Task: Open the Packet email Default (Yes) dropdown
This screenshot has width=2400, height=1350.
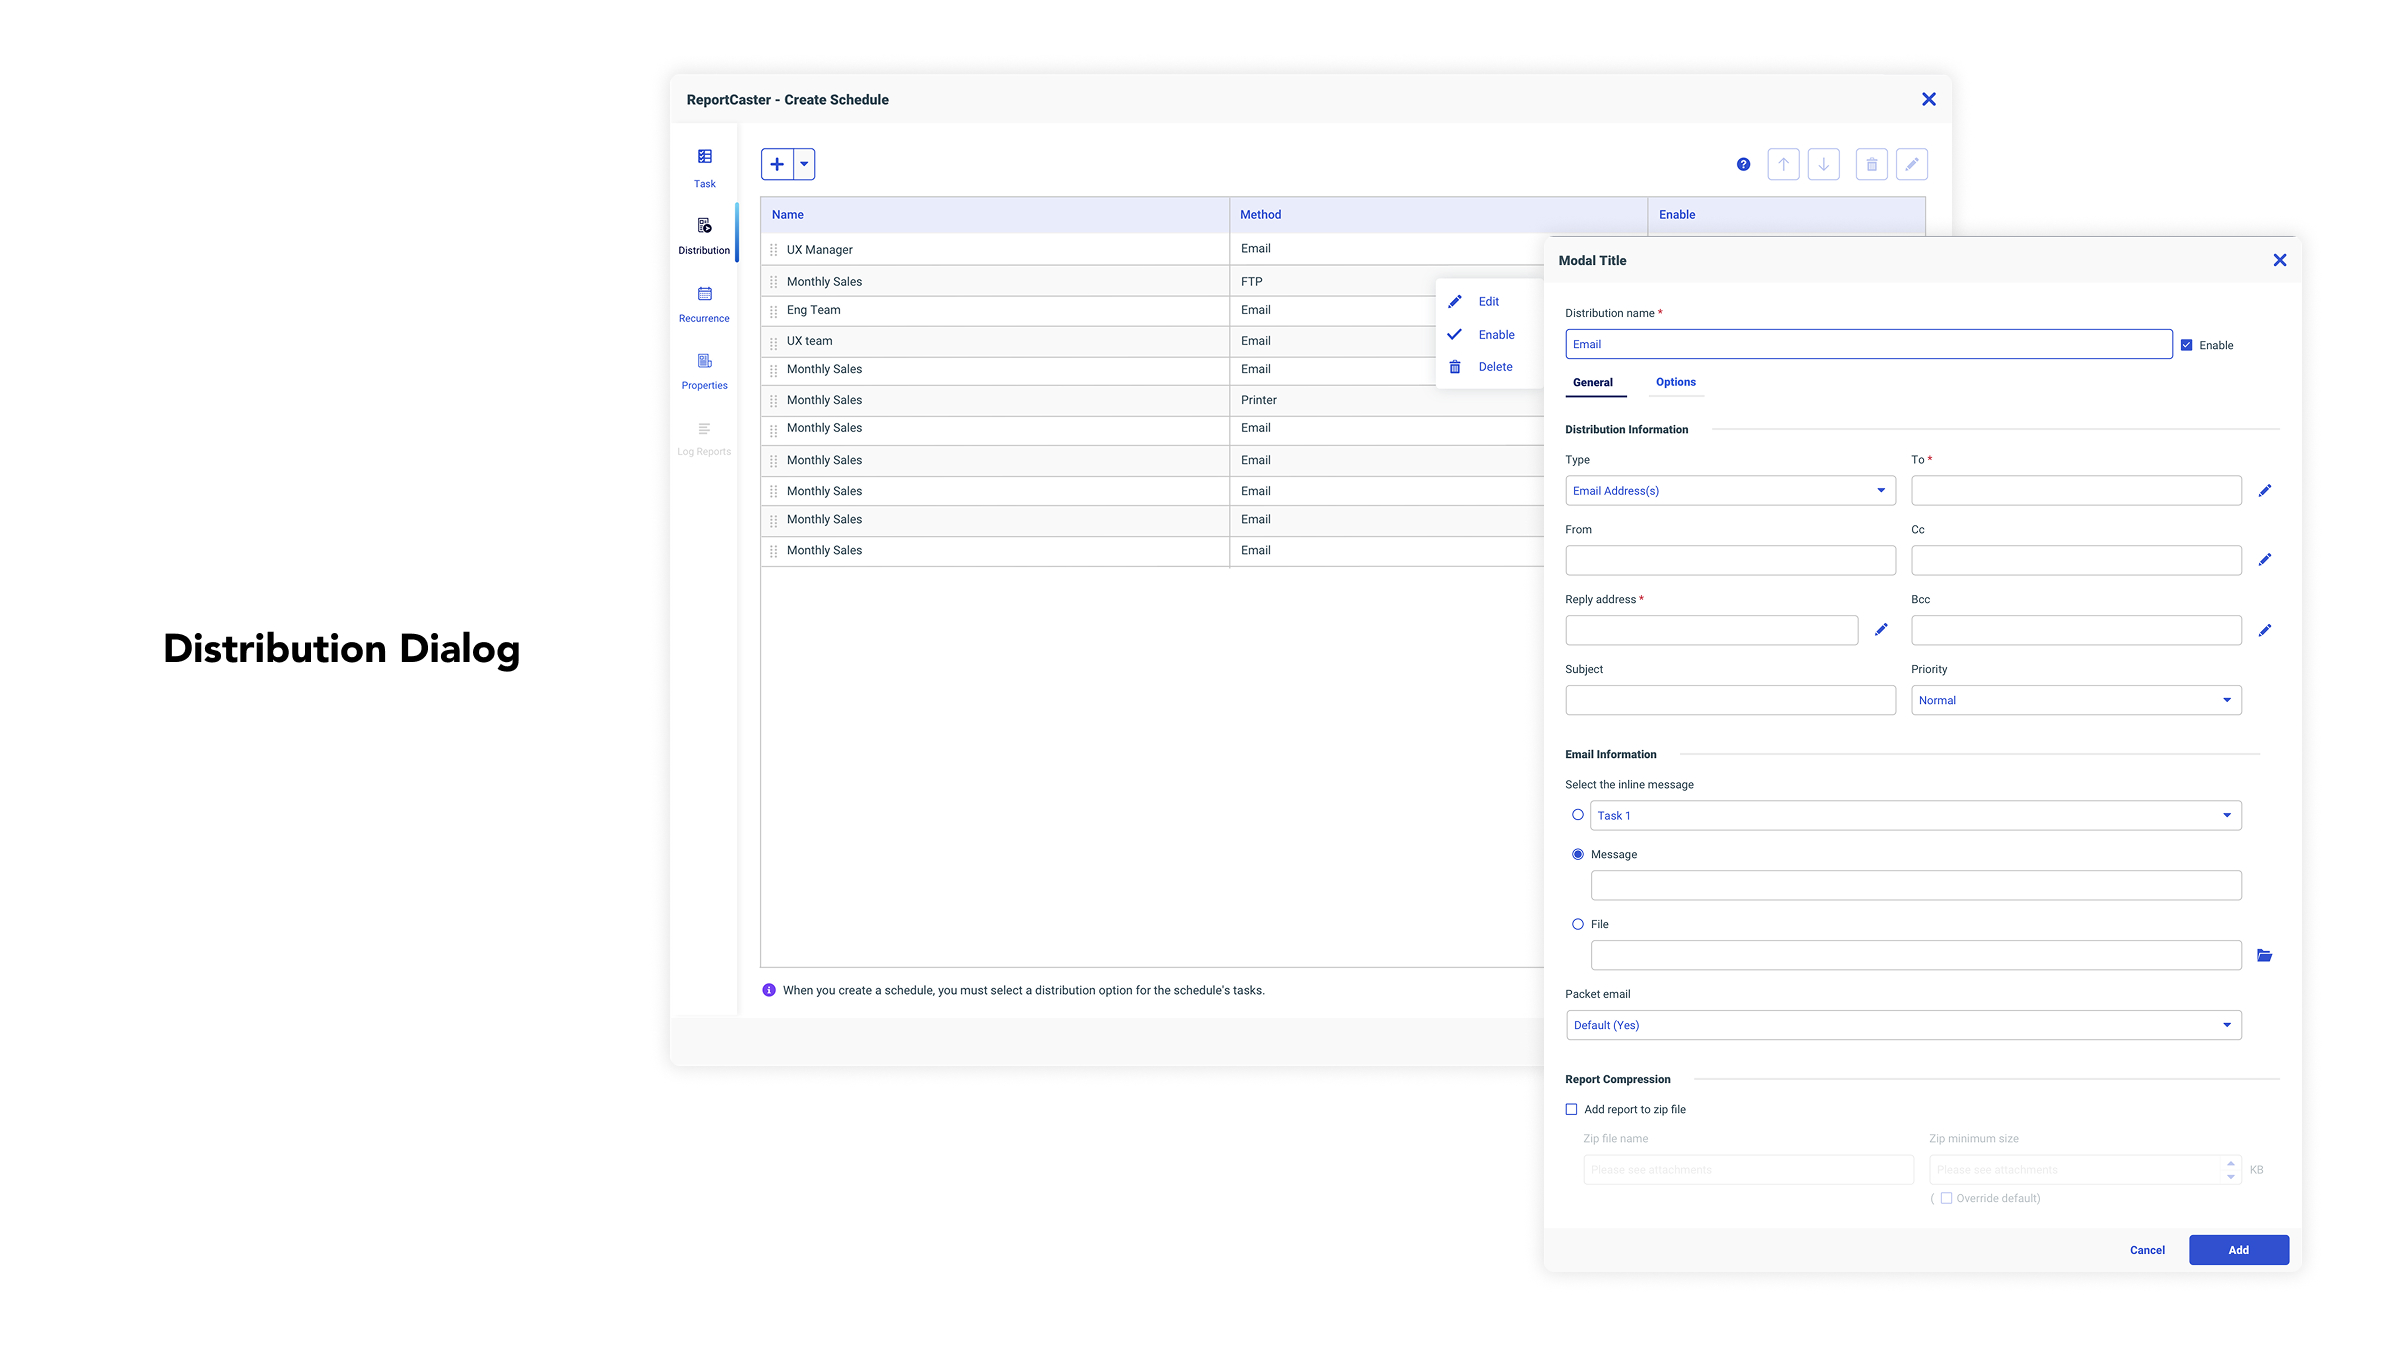Action: [x=1903, y=1025]
